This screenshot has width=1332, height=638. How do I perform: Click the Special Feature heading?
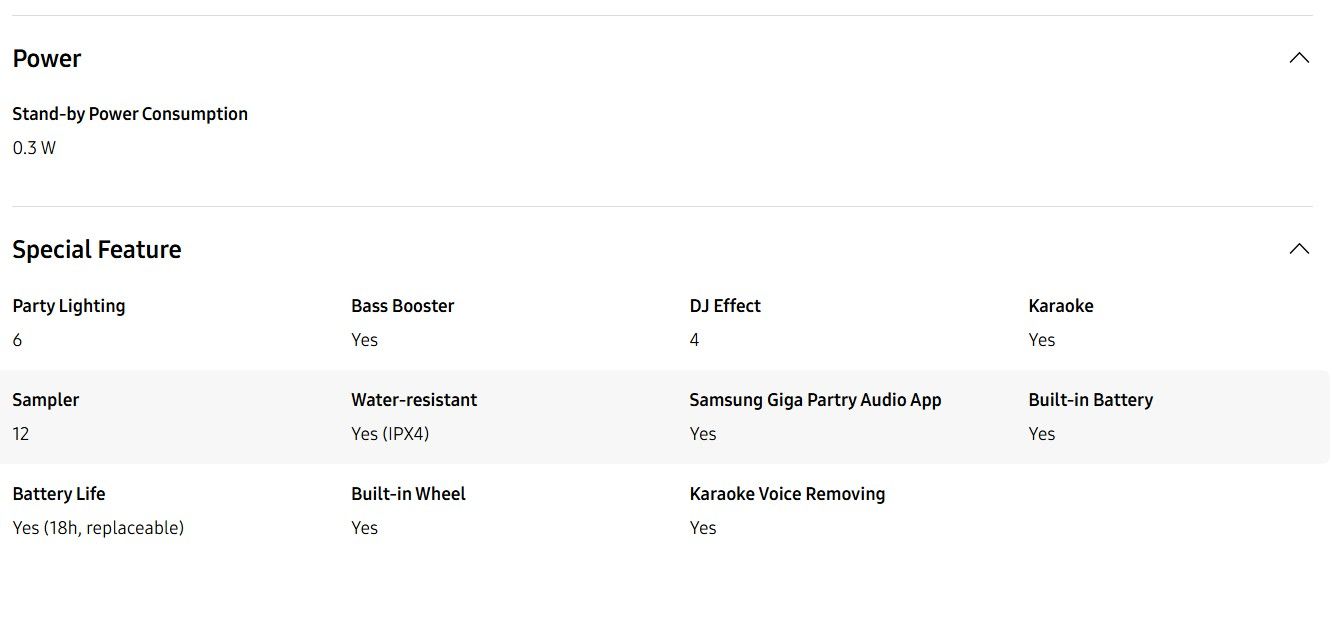pos(97,250)
